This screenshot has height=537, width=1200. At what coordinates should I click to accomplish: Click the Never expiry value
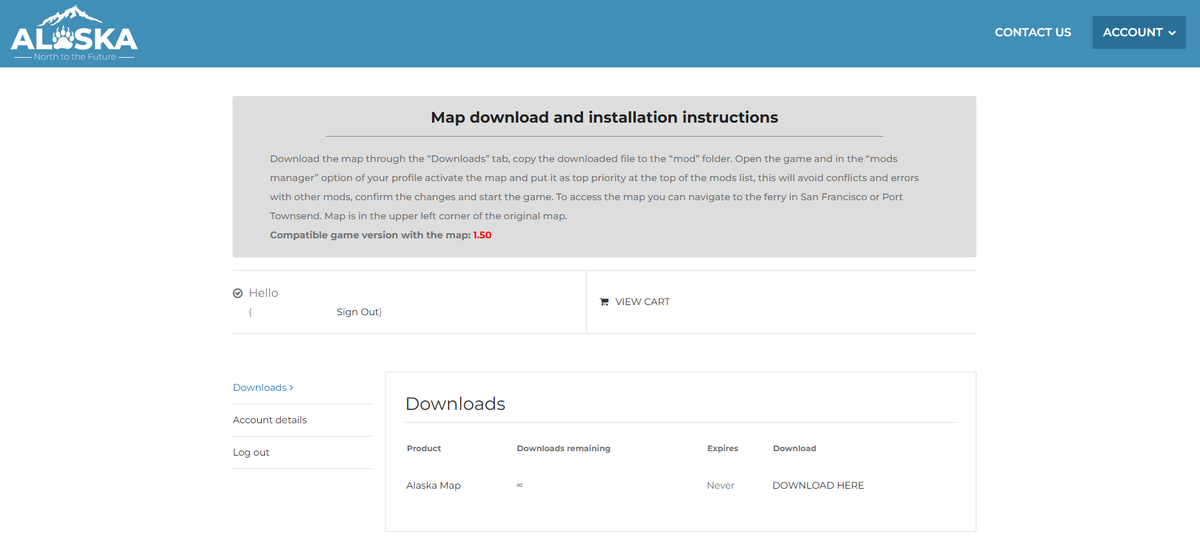[x=721, y=485]
